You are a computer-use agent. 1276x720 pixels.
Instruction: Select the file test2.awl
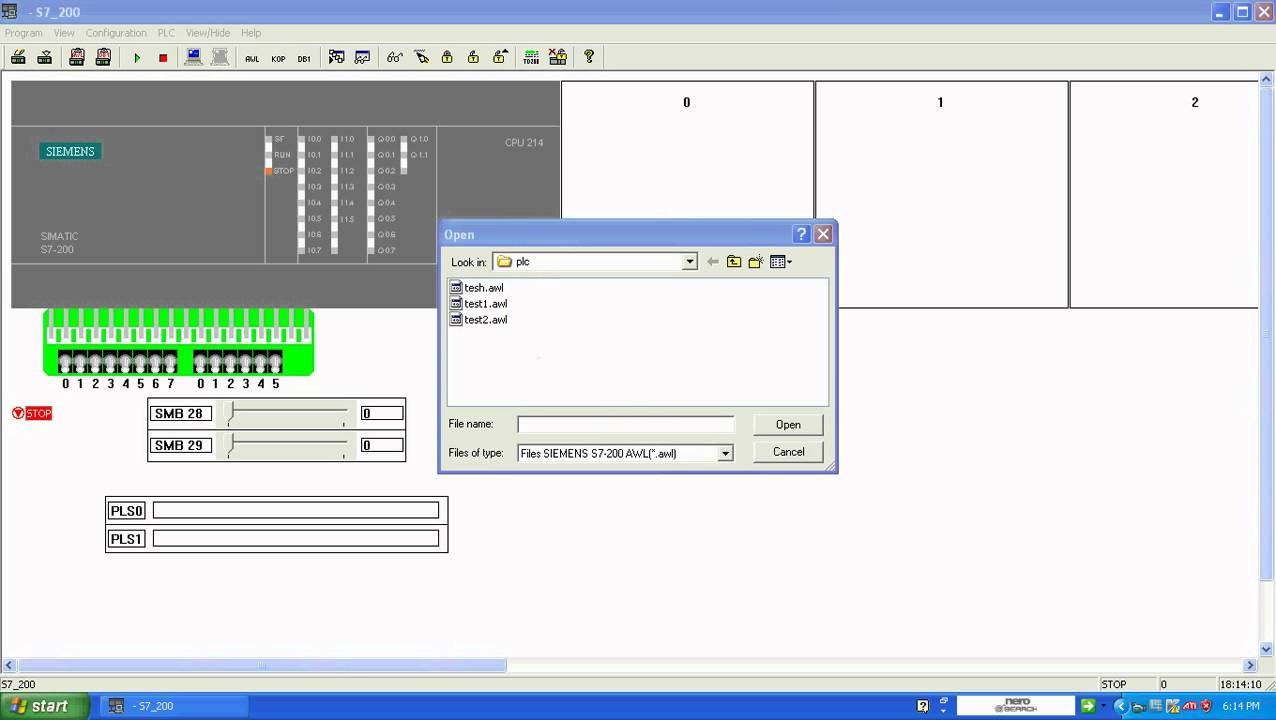coord(479,320)
